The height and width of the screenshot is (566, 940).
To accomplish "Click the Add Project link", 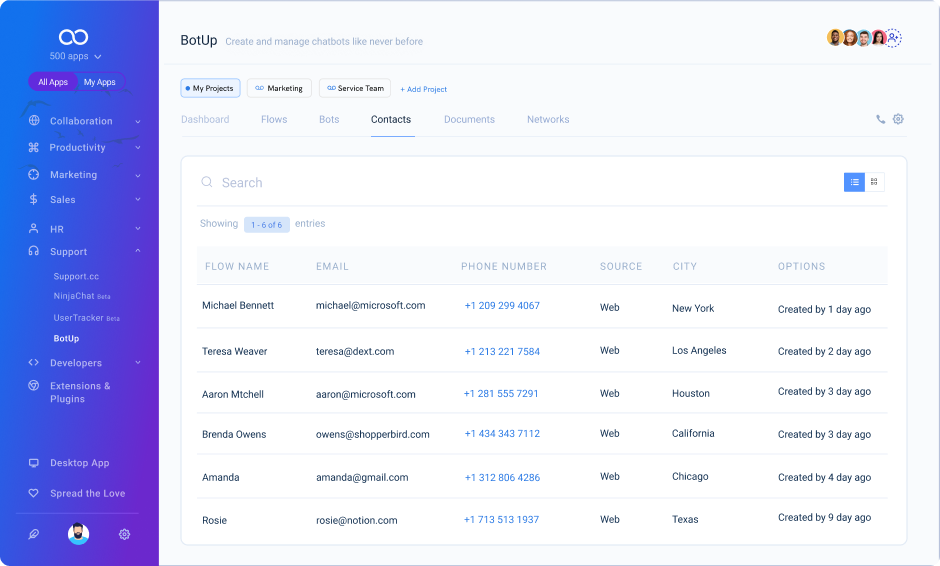I will (424, 89).
